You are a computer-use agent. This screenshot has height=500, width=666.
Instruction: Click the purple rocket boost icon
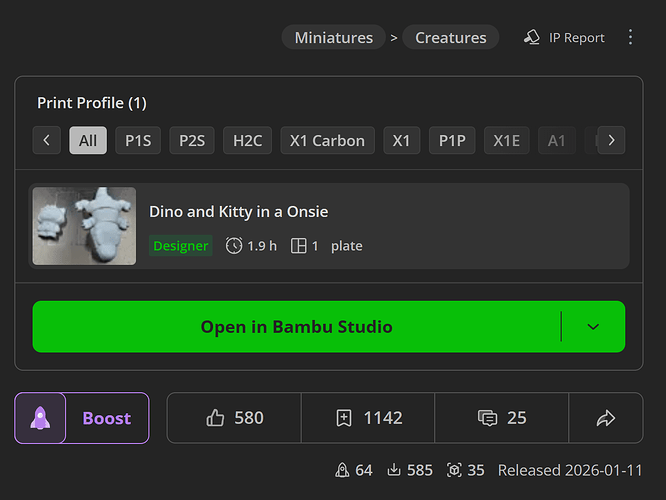click(x=40, y=418)
